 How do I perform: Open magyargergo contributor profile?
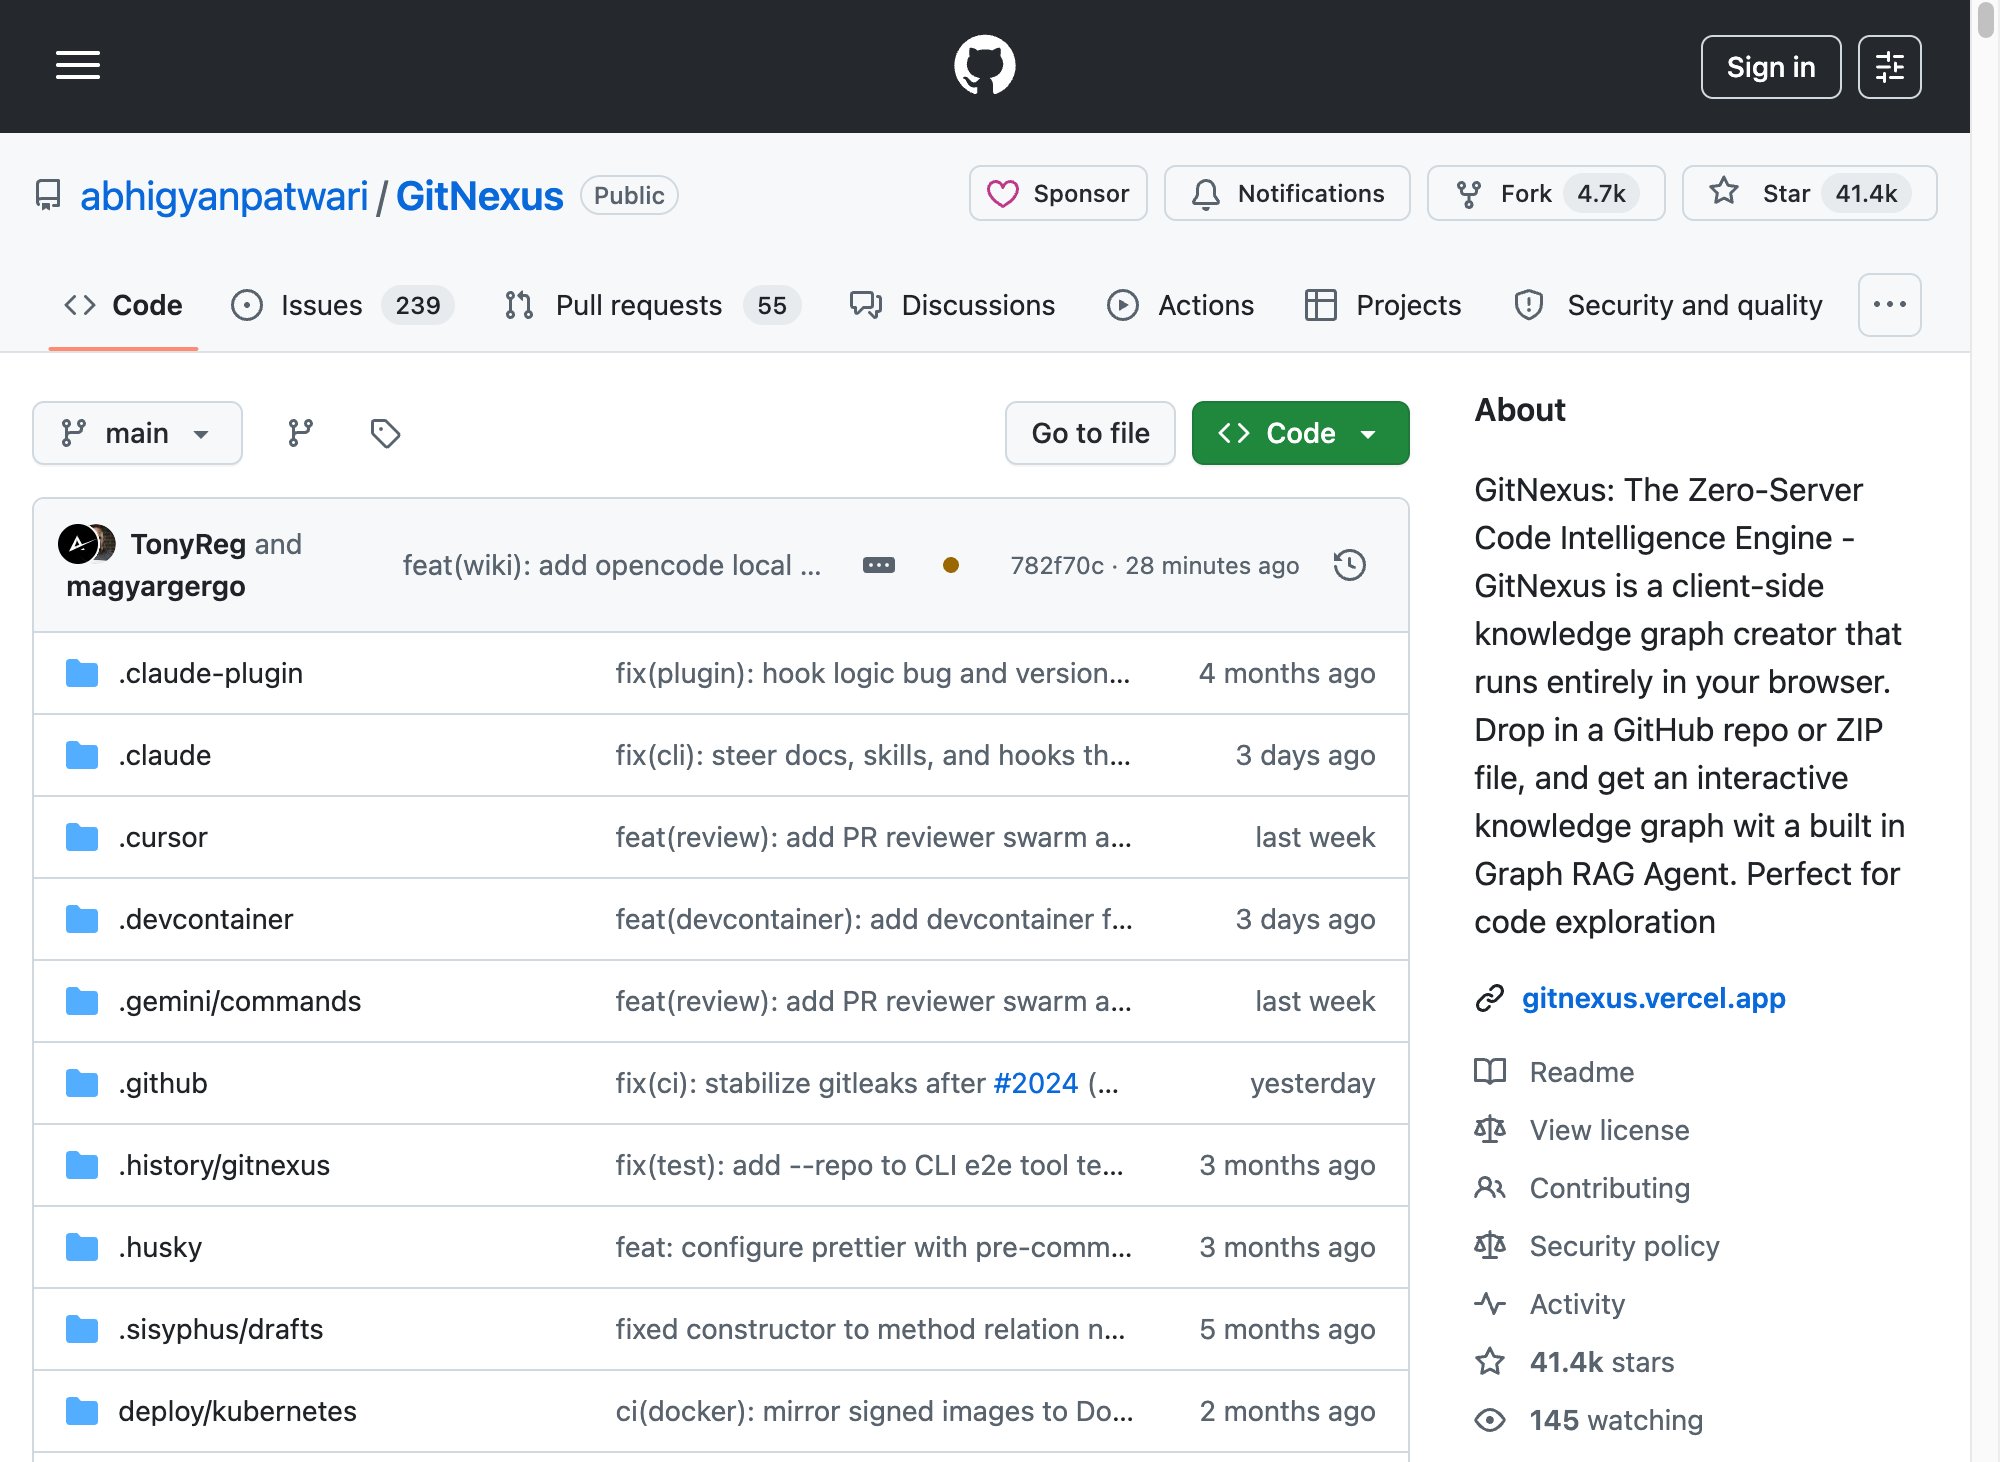(x=156, y=586)
